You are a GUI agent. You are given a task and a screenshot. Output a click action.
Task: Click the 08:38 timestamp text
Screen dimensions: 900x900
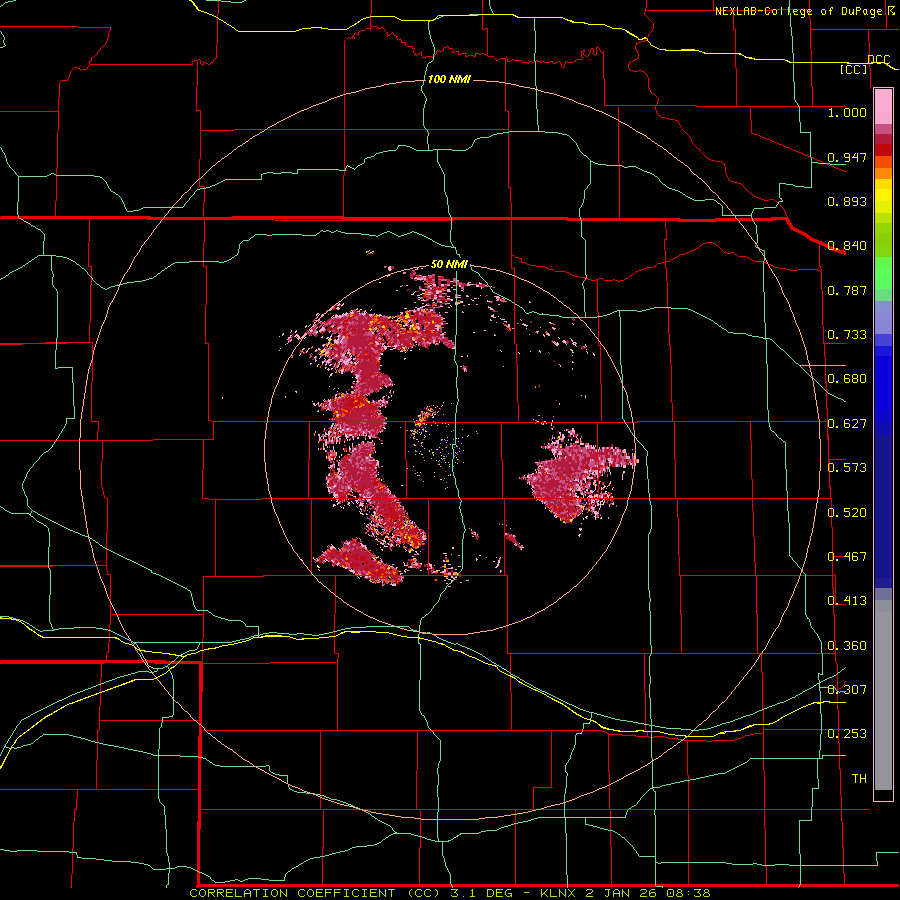pyautogui.click(x=688, y=893)
